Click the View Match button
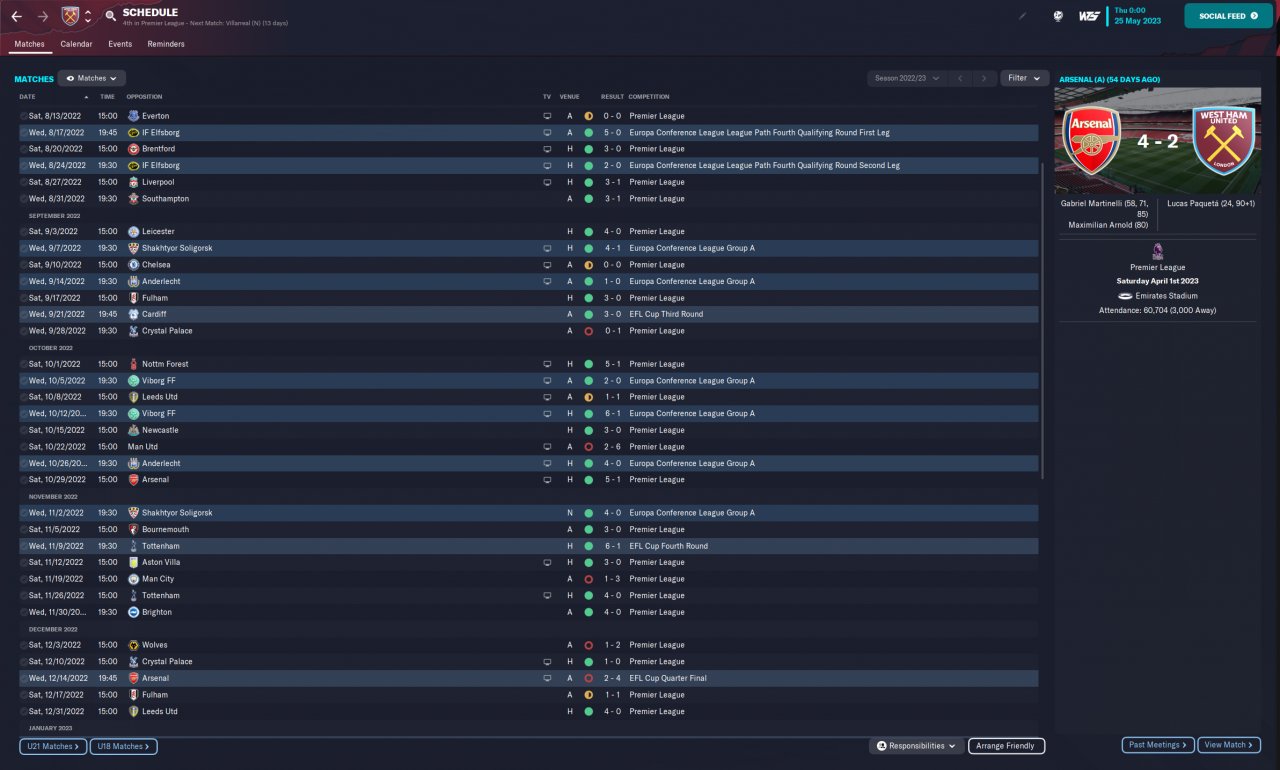Screen dimensions: 1280x770 1229,745
